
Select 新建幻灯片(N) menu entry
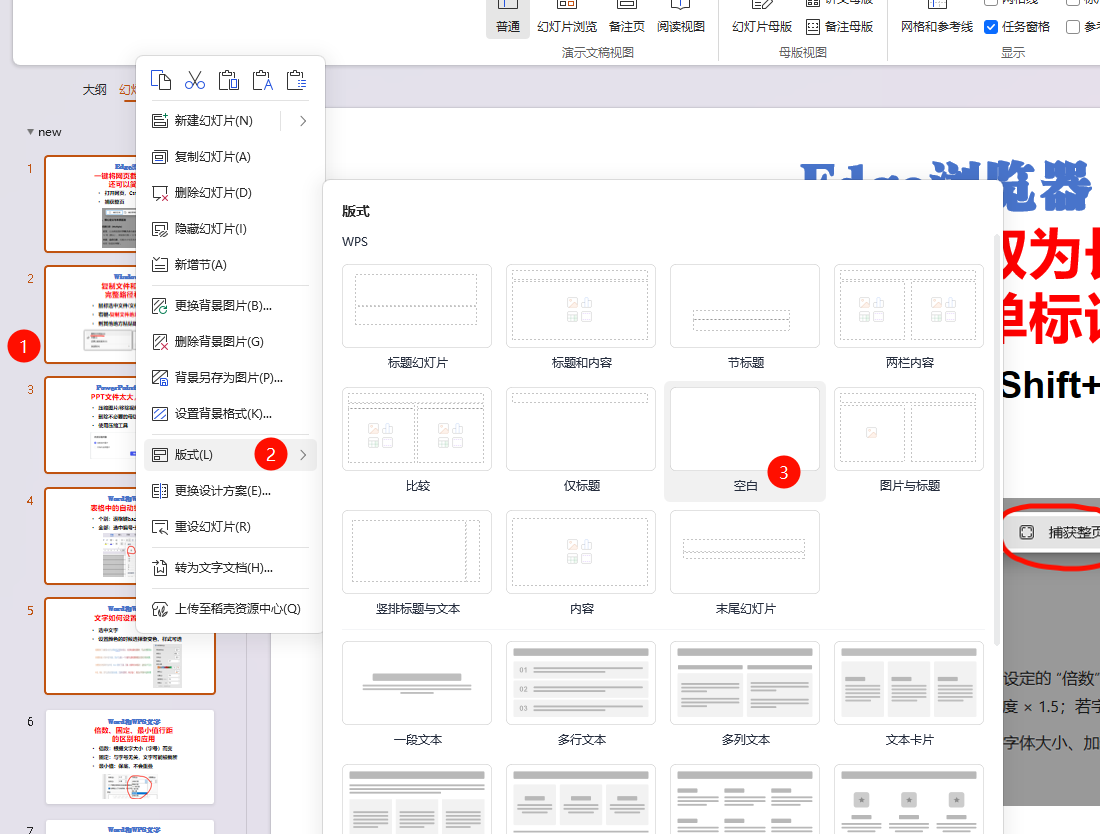click(x=212, y=121)
